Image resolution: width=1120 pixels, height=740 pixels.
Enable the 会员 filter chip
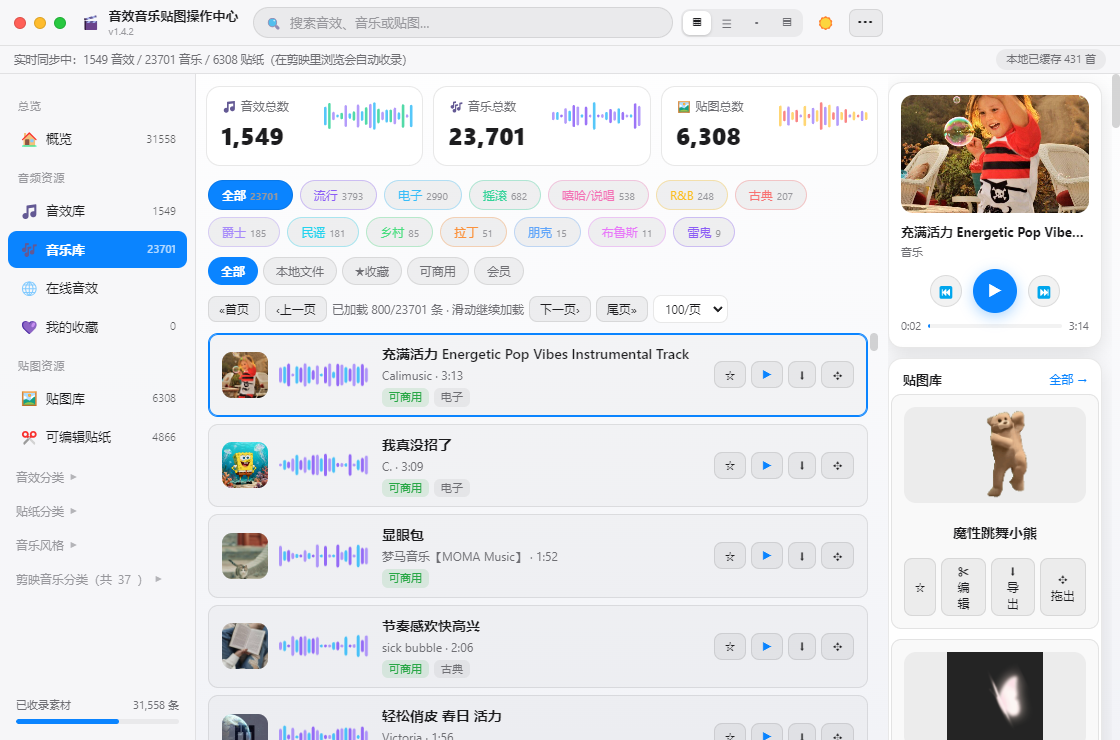(x=499, y=271)
